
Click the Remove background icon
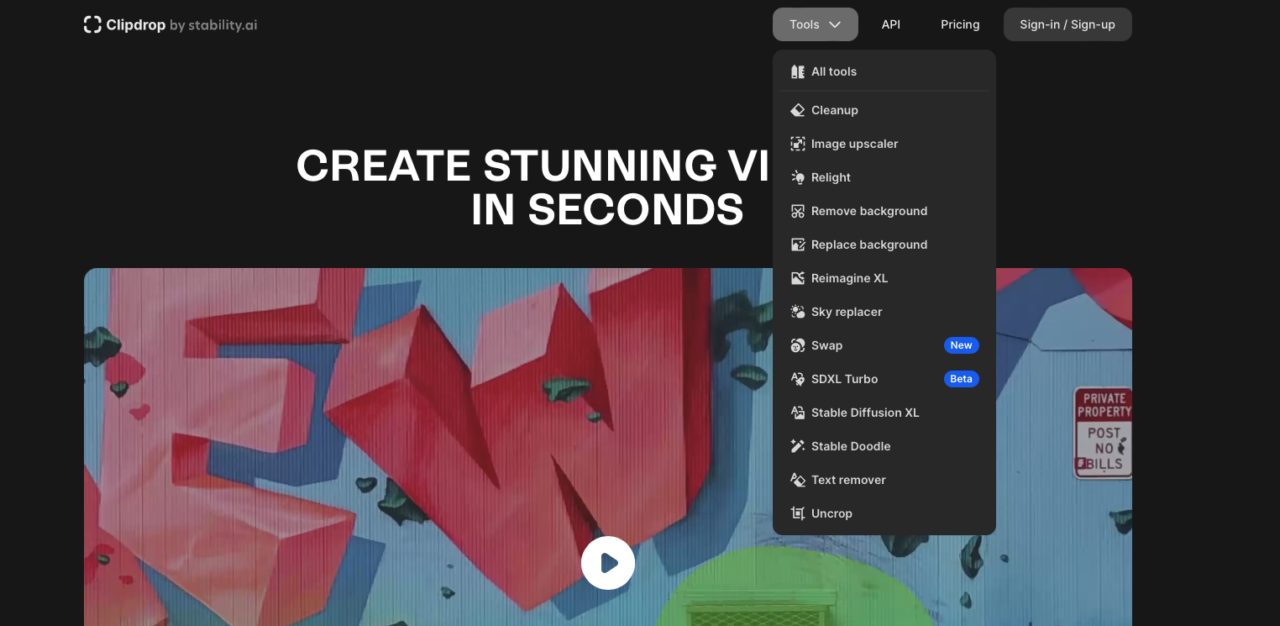pyautogui.click(x=797, y=211)
